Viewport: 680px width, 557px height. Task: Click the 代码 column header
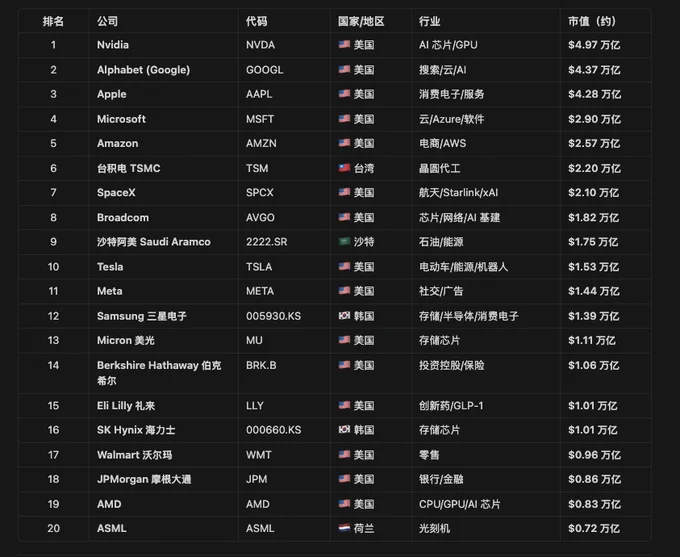pyautogui.click(x=256, y=21)
